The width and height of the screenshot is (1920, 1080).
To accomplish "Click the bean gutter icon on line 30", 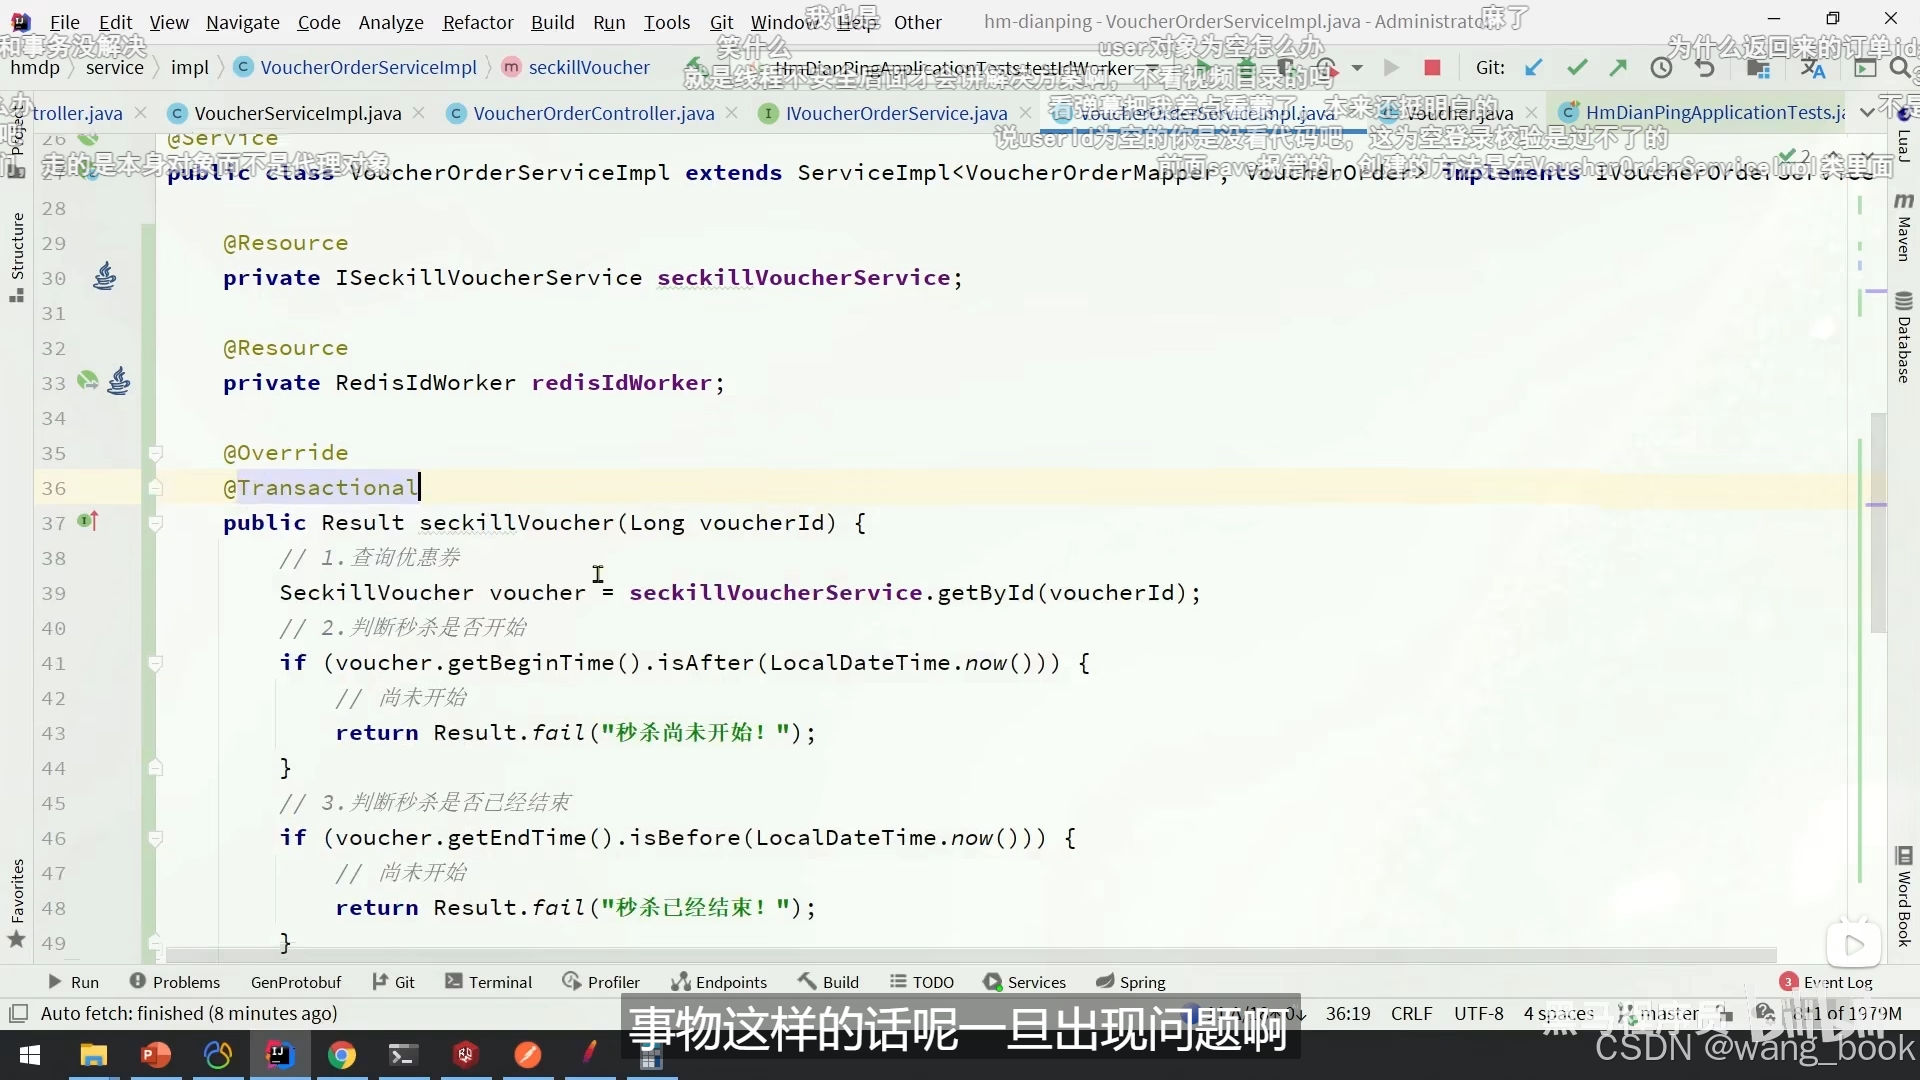I will pyautogui.click(x=104, y=277).
